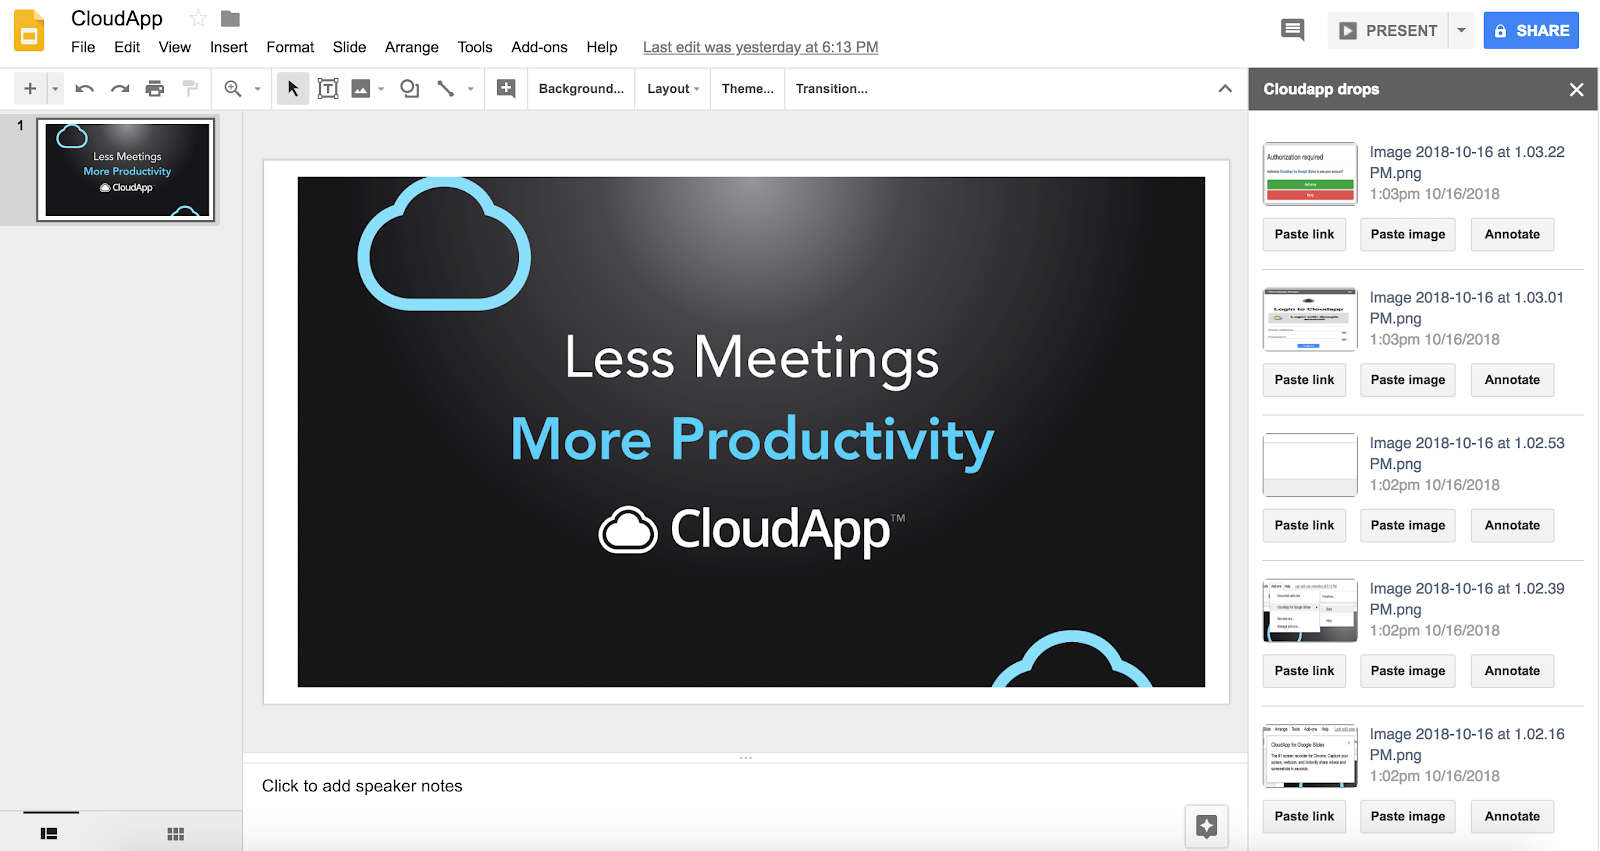Viewport: 1600px width, 851px height.
Task: Paste image for Image 1.03.01 PM
Action: pyautogui.click(x=1408, y=380)
